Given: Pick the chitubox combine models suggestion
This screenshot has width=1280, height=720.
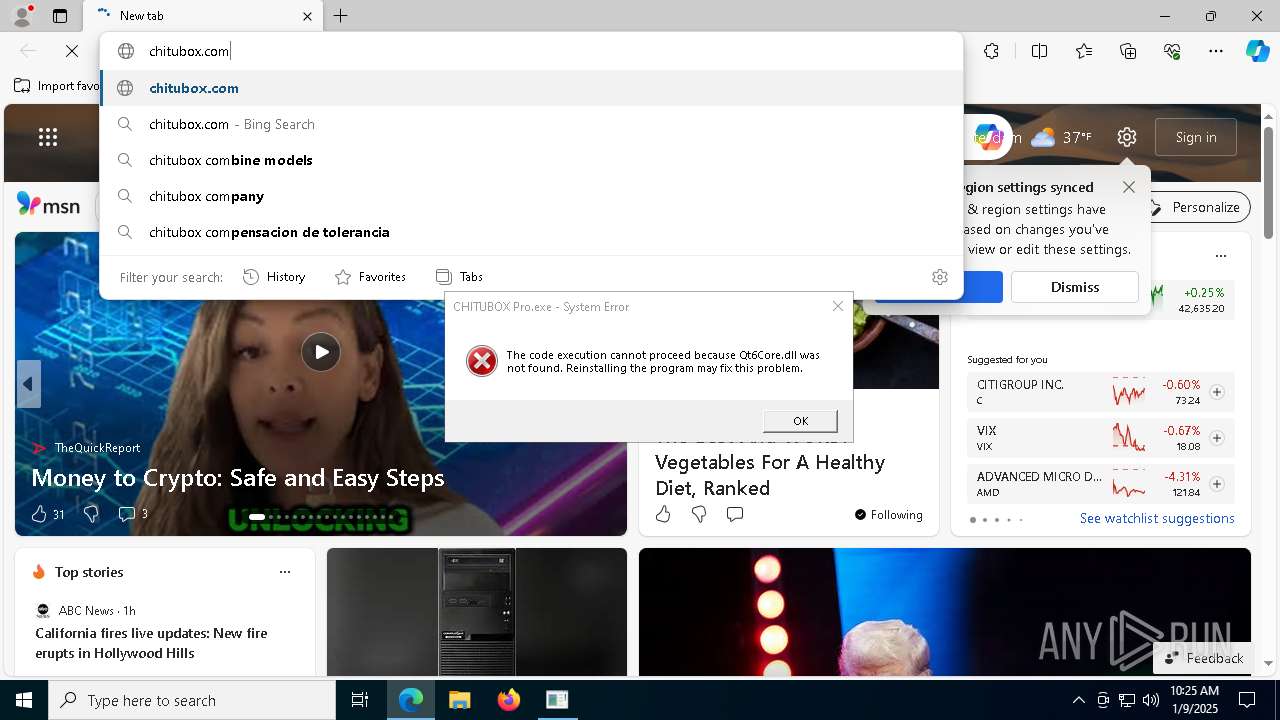Looking at the screenshot, I should tap(531, 160).
